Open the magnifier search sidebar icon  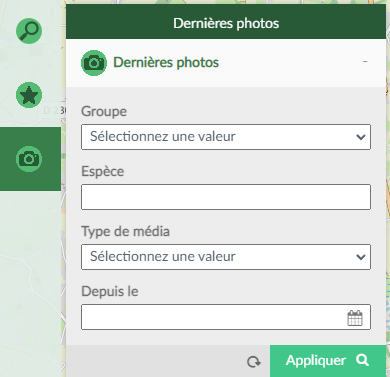(29, 31)
